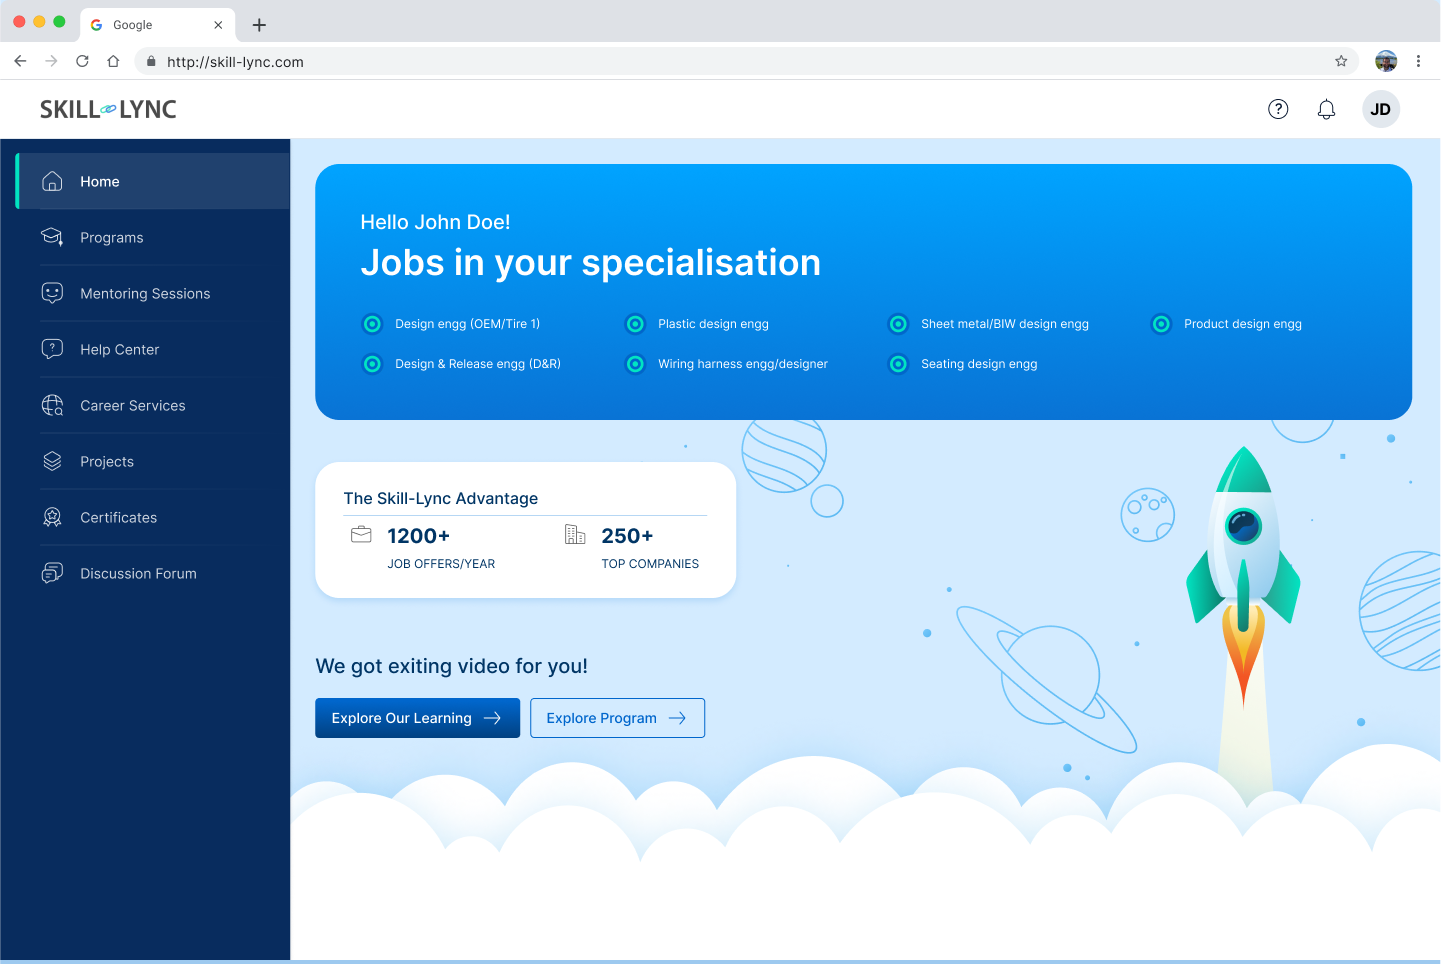Open Mentoring Sessions in sidebar
Viewport: 1441px width, 964px height.
click(153, 293)
